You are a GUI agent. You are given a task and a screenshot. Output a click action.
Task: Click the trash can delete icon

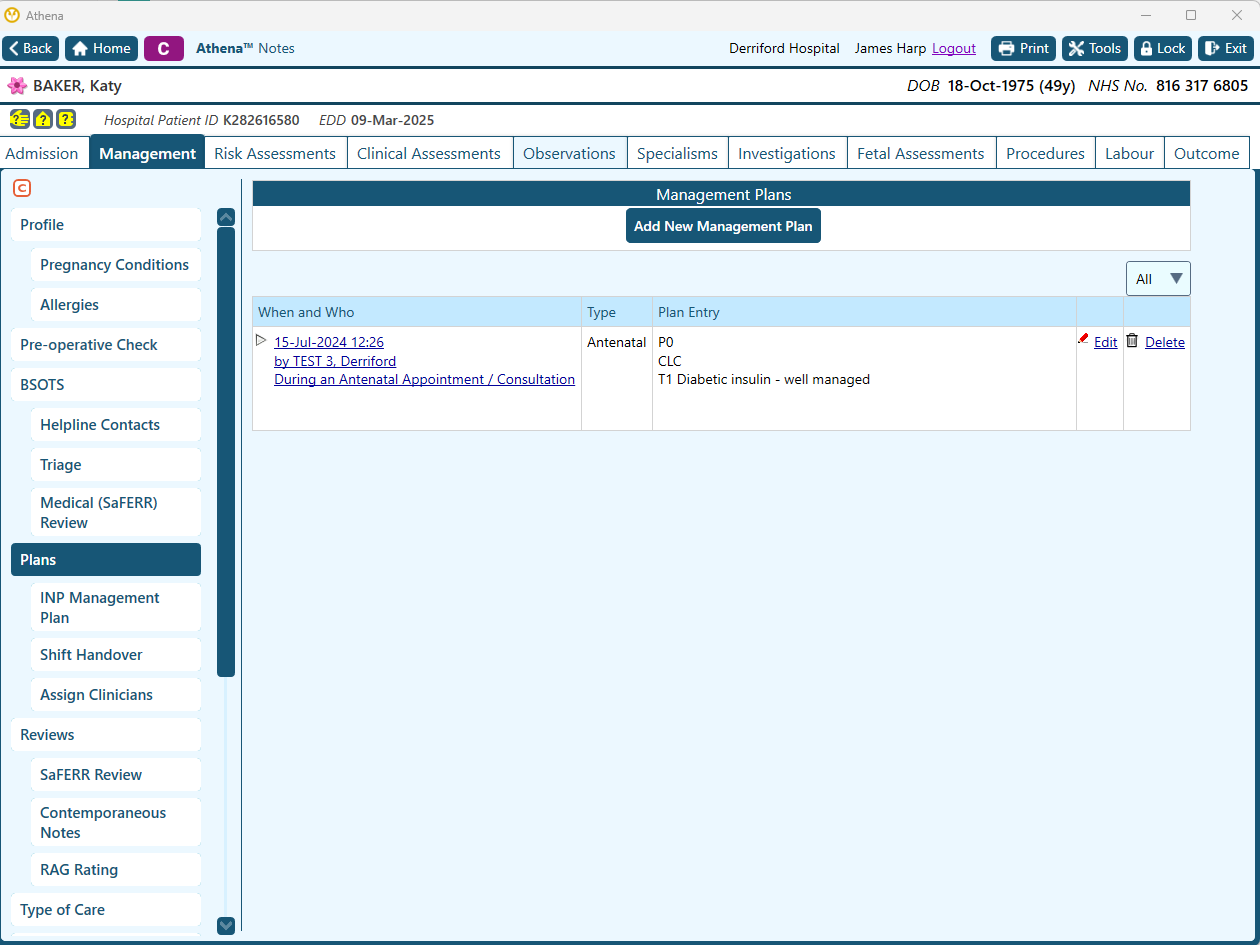[1132, 340]
